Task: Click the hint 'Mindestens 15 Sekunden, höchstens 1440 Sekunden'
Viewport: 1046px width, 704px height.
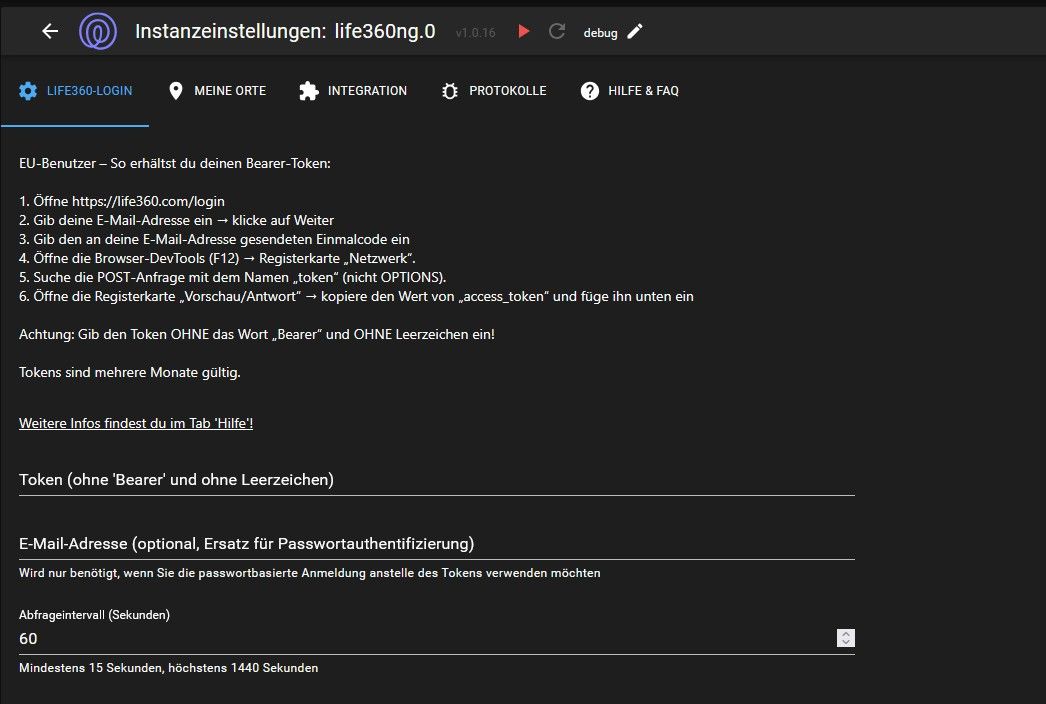Action: pyautogui.click(x=168, y=668)
